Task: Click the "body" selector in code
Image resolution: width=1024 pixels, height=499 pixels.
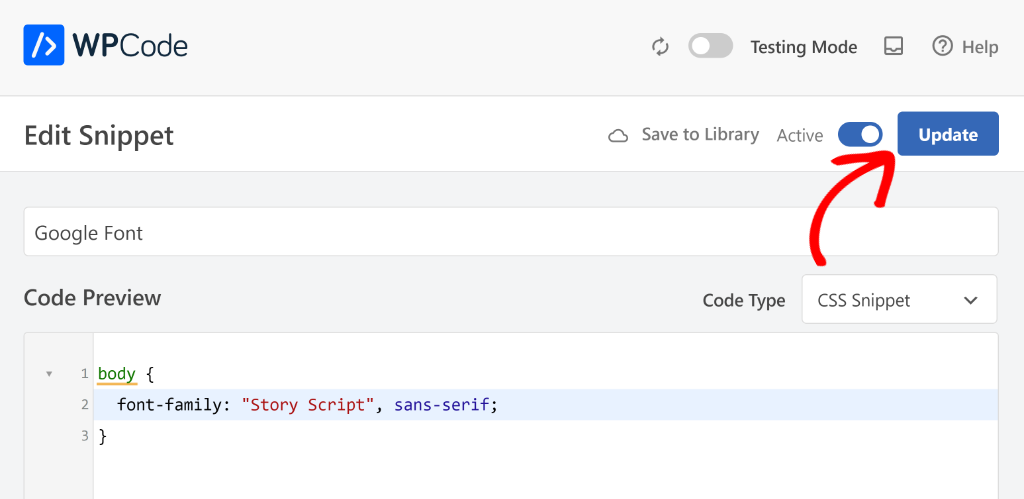Action: [x=117, y=374]
